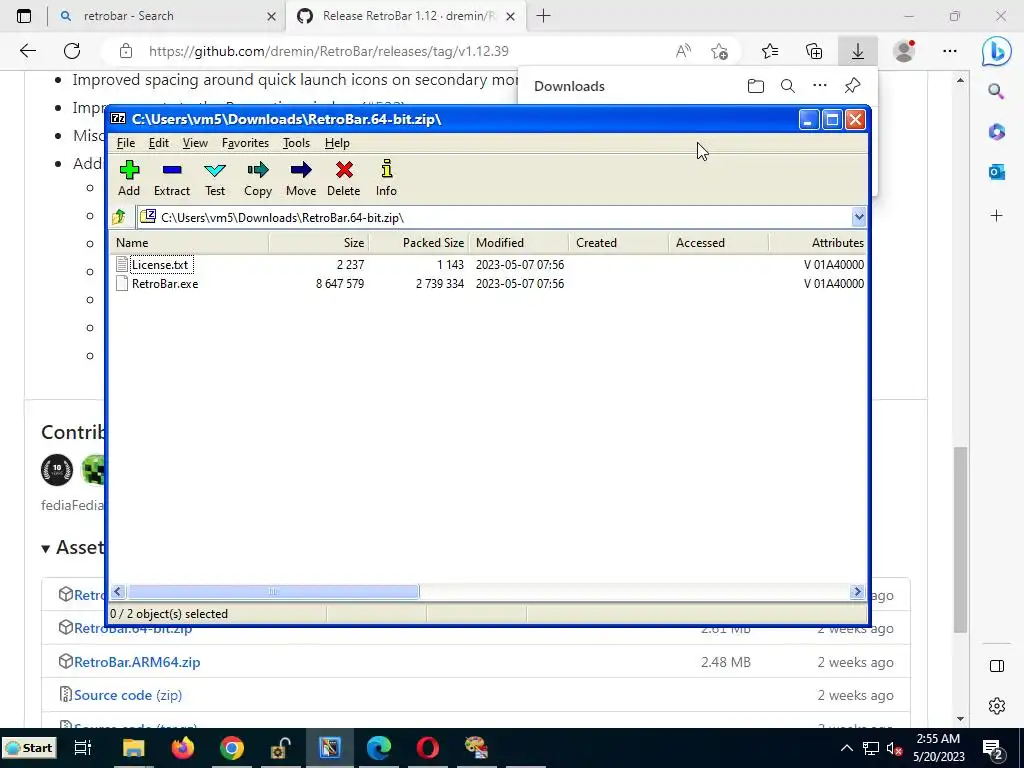Click the 7-Zip scroll left arrow
The height and width of the screenshot is (768, 1024).
point(118,592)
